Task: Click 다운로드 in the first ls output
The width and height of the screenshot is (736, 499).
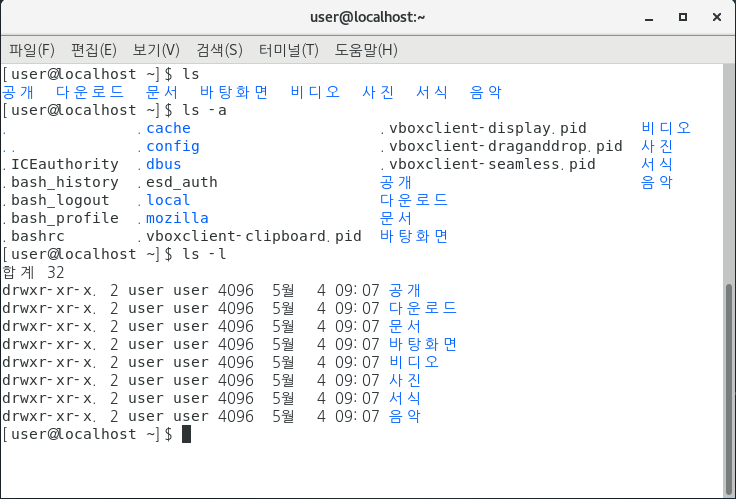Action: (90, 92)
